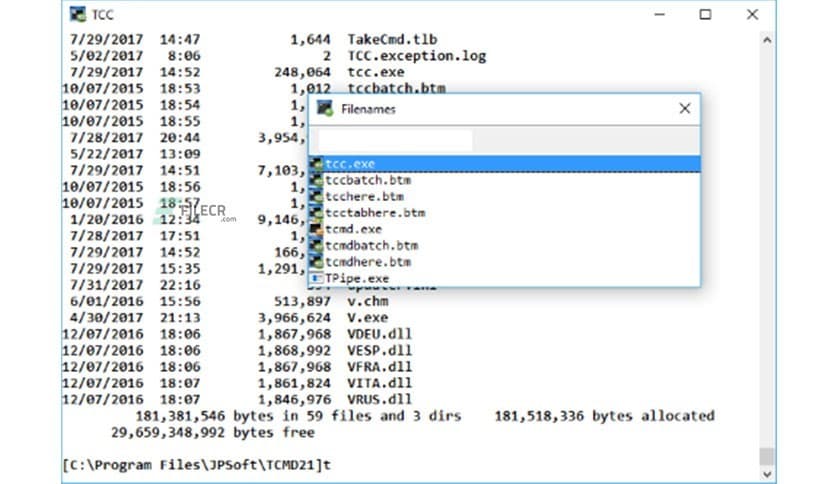Click V.exe in the directory listing
Image resolution: width=836 pixels, height=484 pixels.
tap(368, 318)
